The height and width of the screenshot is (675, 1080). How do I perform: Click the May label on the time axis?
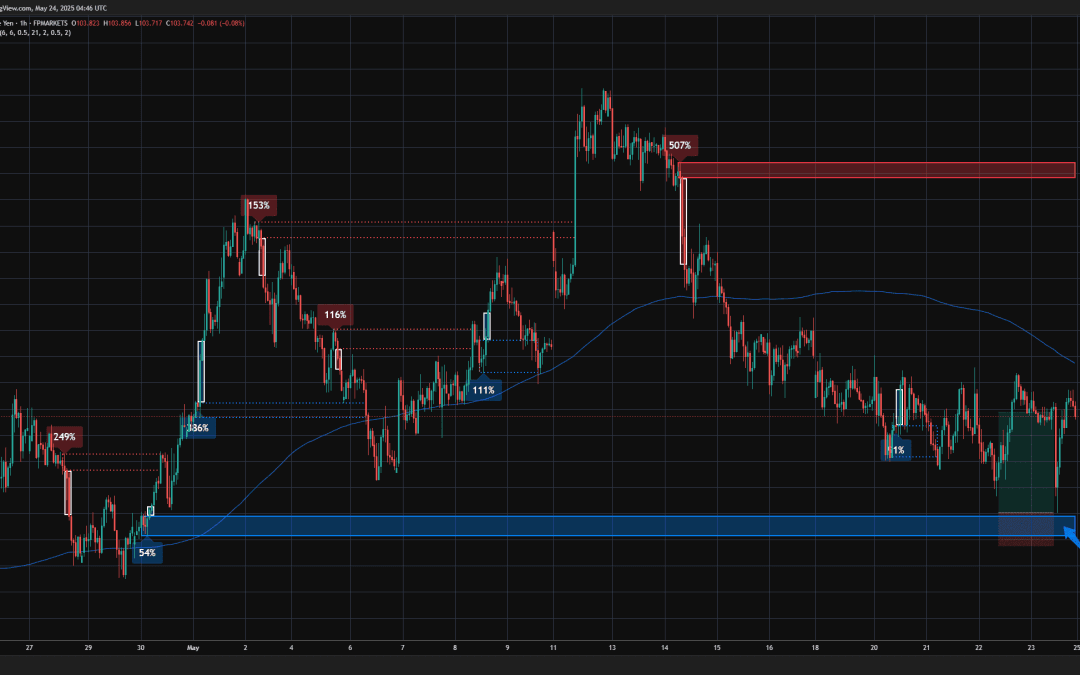[193, 648]
